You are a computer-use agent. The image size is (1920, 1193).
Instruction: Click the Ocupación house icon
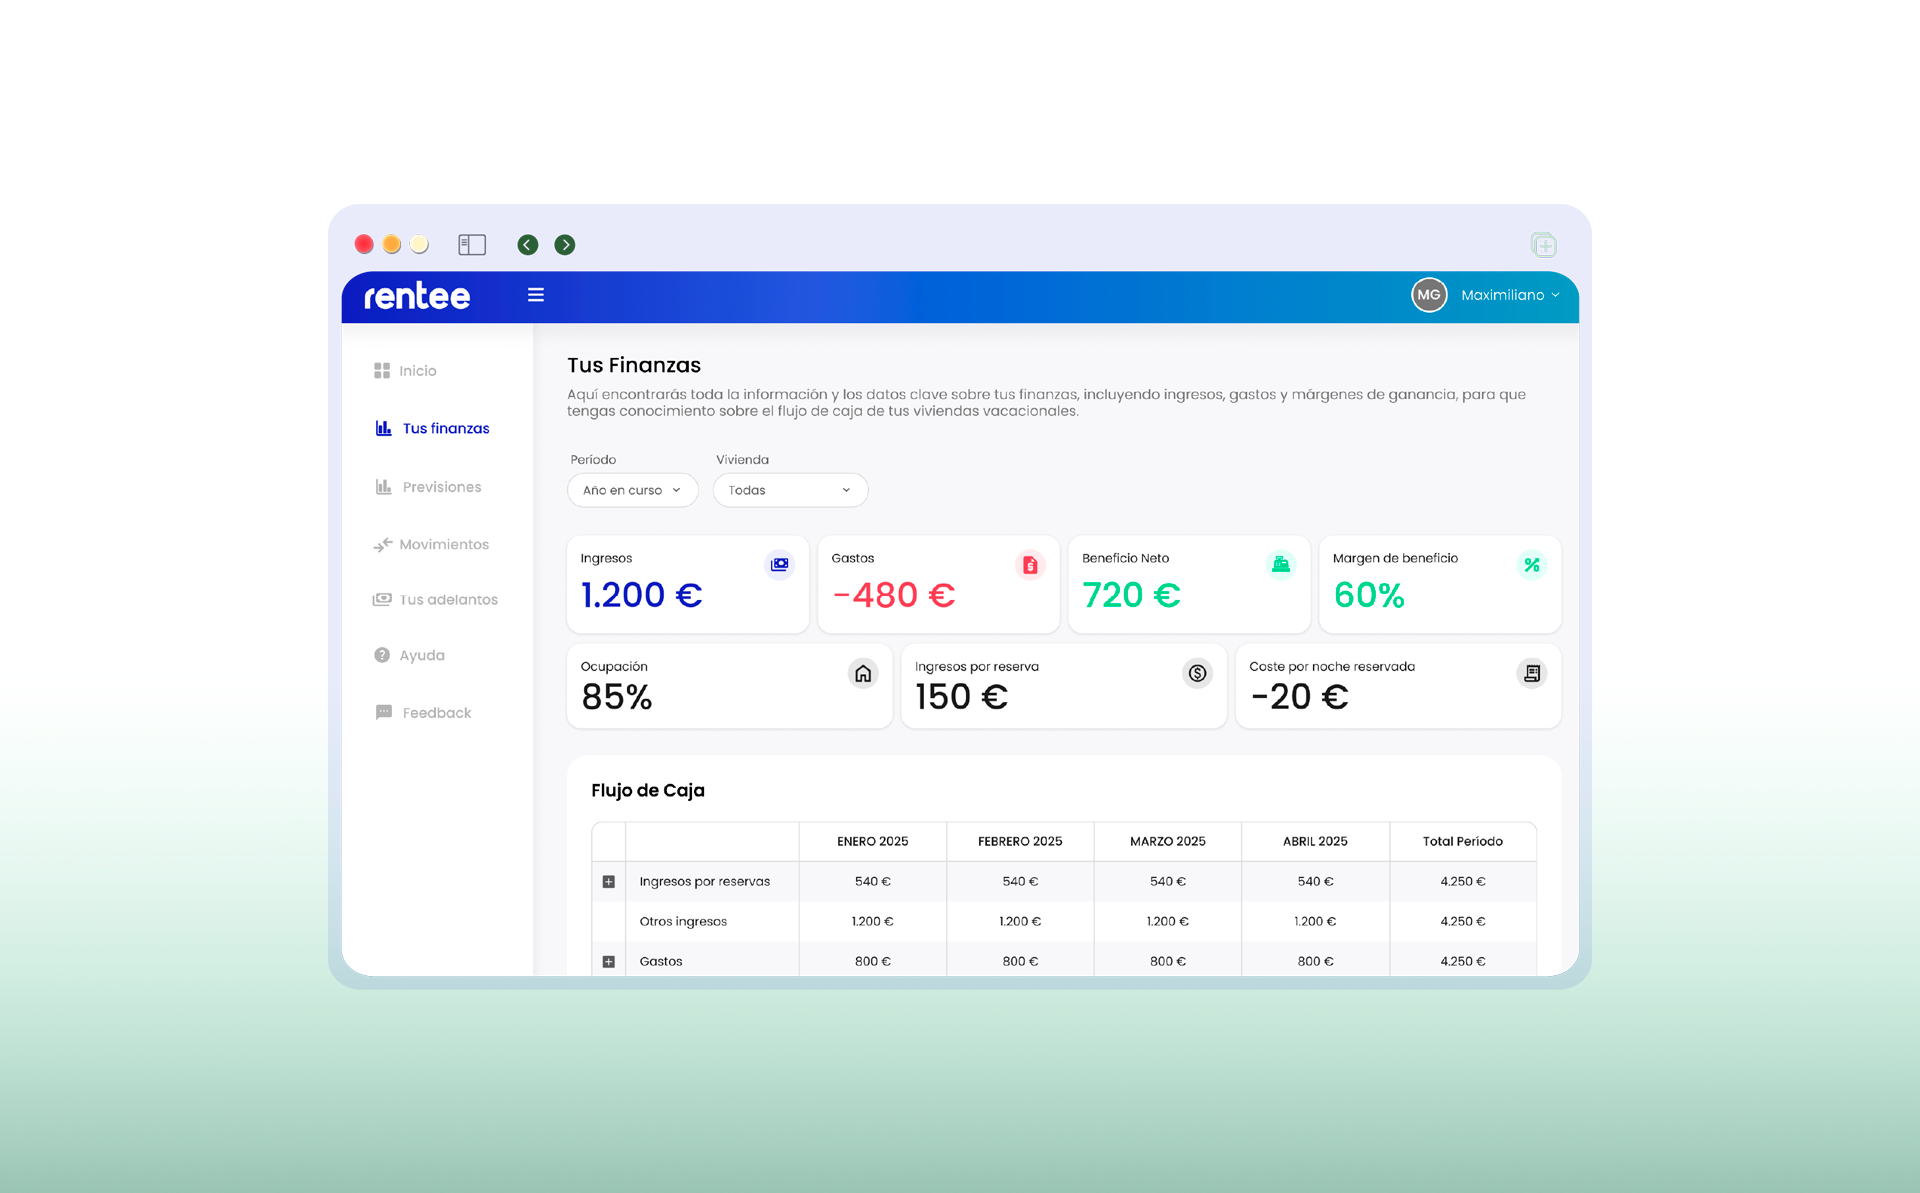[x=863, y=673]
